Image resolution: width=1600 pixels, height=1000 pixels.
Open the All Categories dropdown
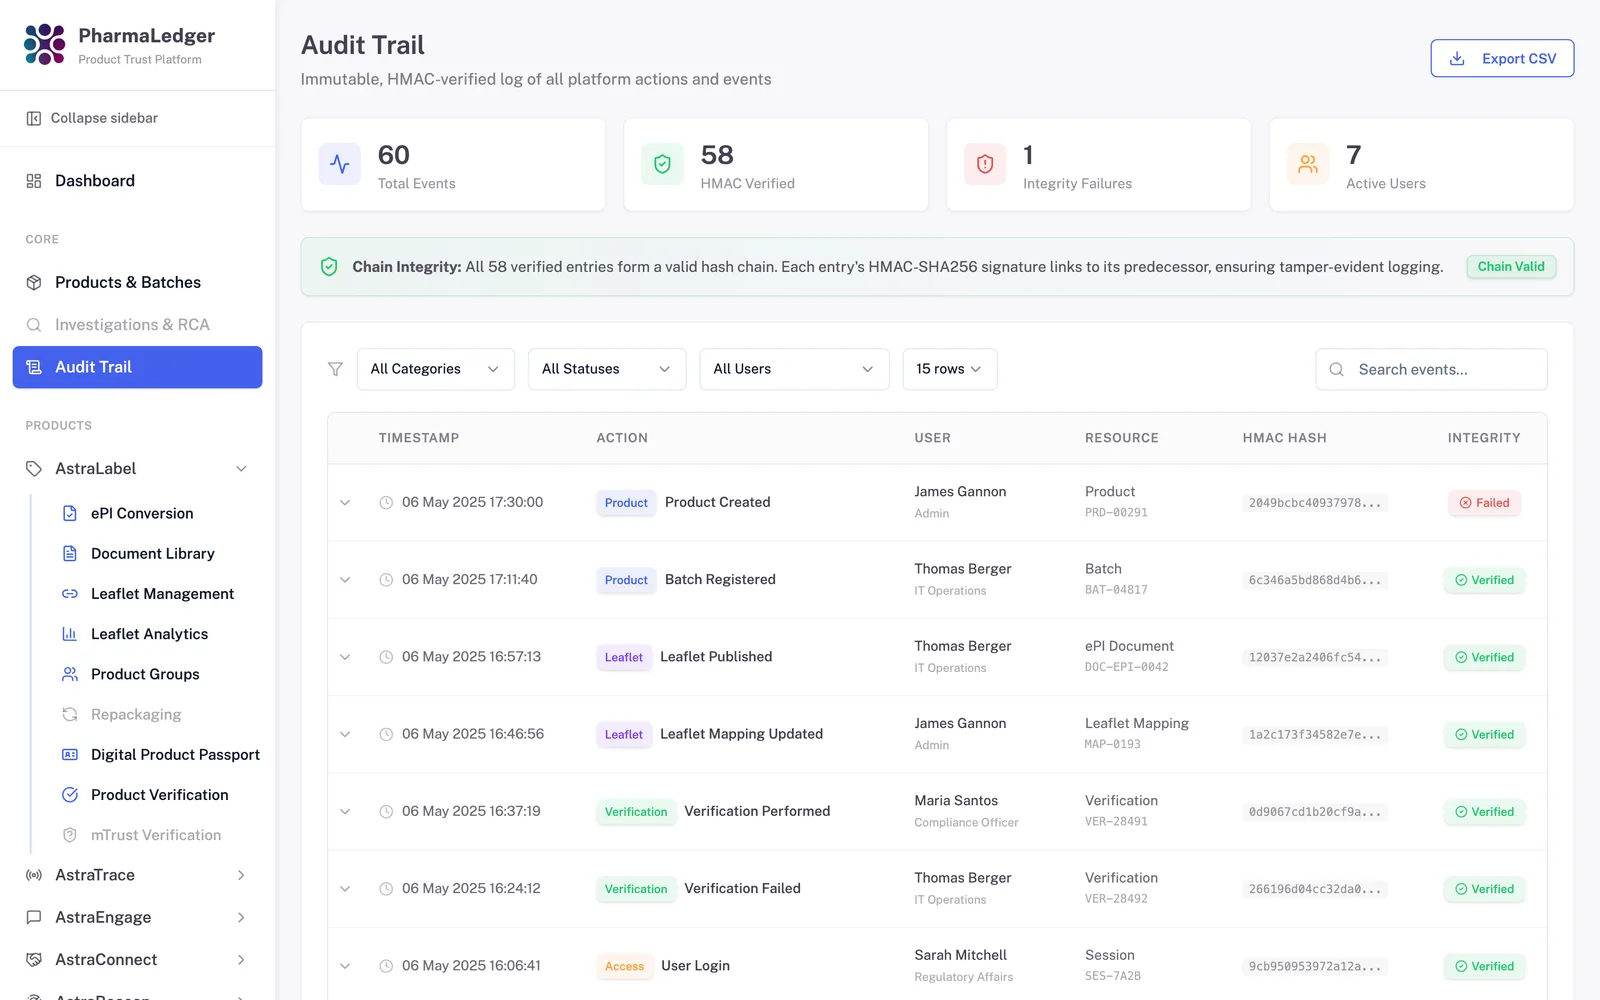coord(436,369)
